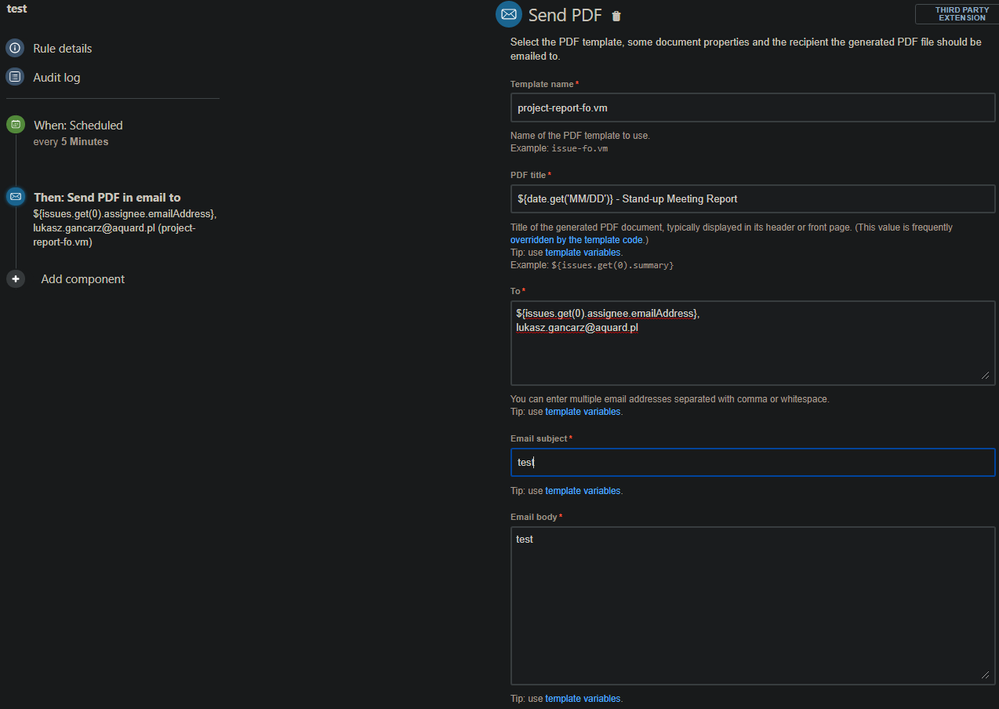Viewport: 999px width, 709px height.
Task: Click the large Send PDF envelope header icon
Action: point(508,15)
